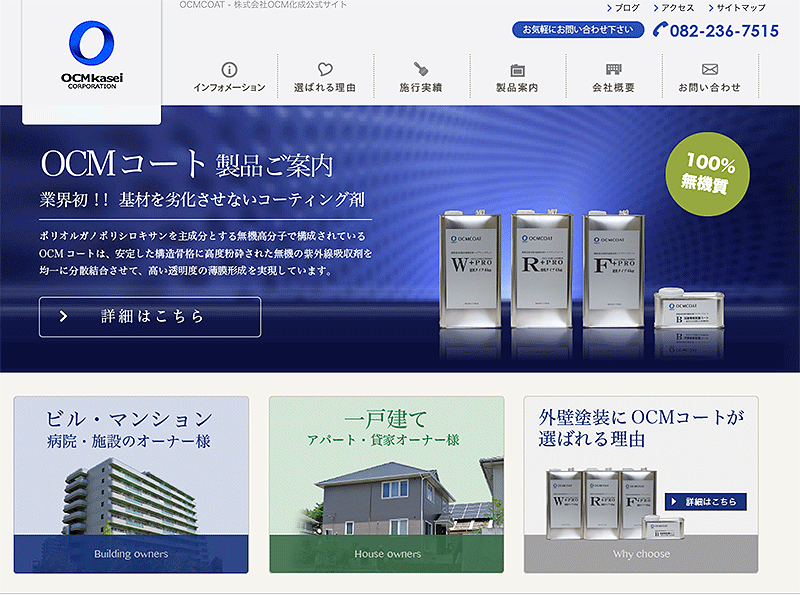Open the アクセス link

tap(673, 8)
